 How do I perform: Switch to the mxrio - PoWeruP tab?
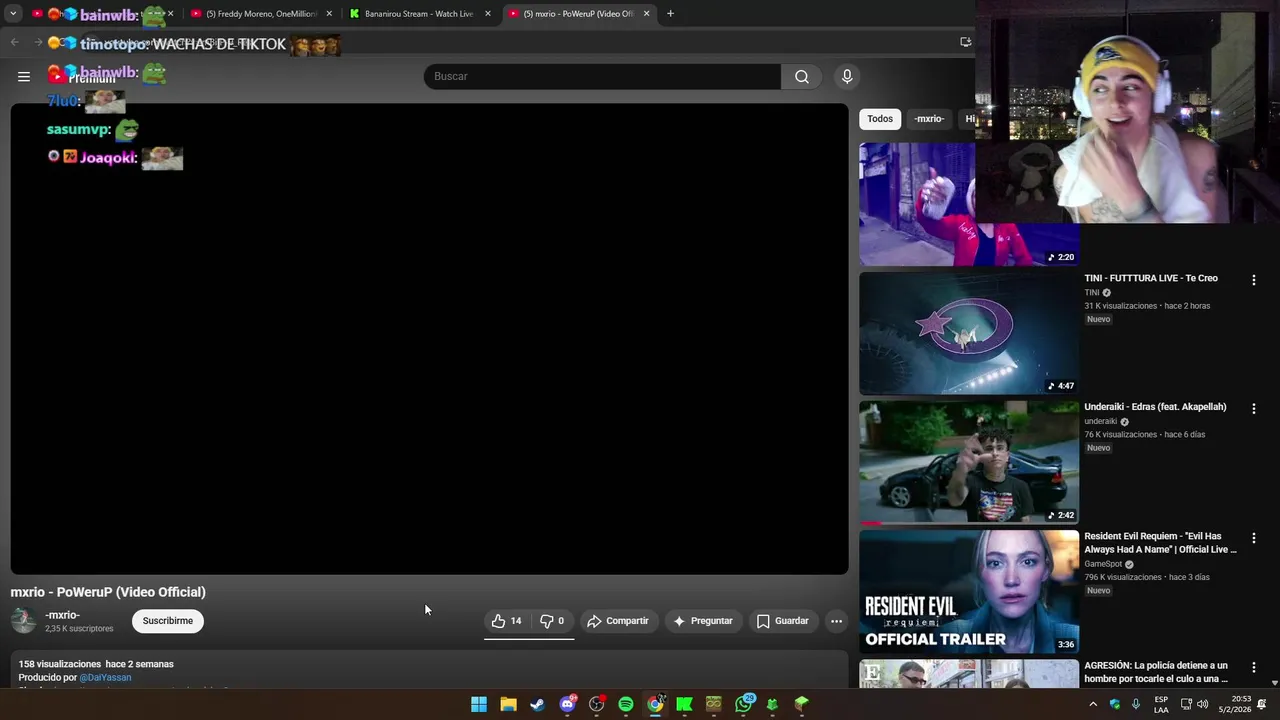coord(578,14)
